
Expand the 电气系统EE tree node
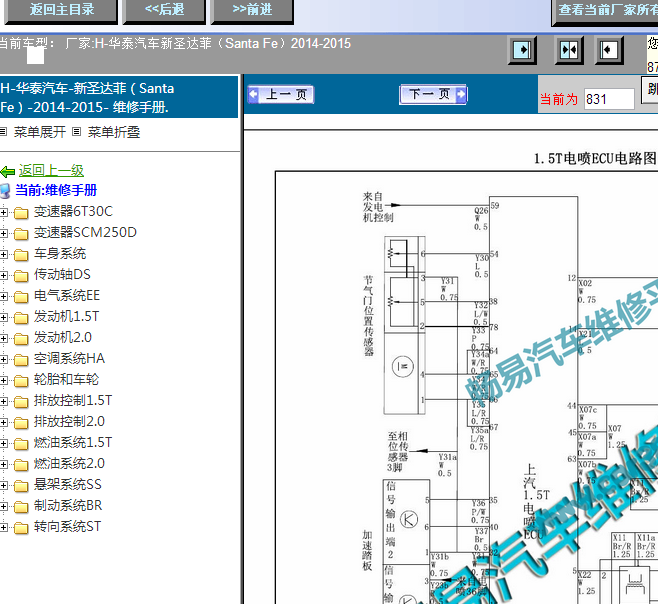pos(4,296)
